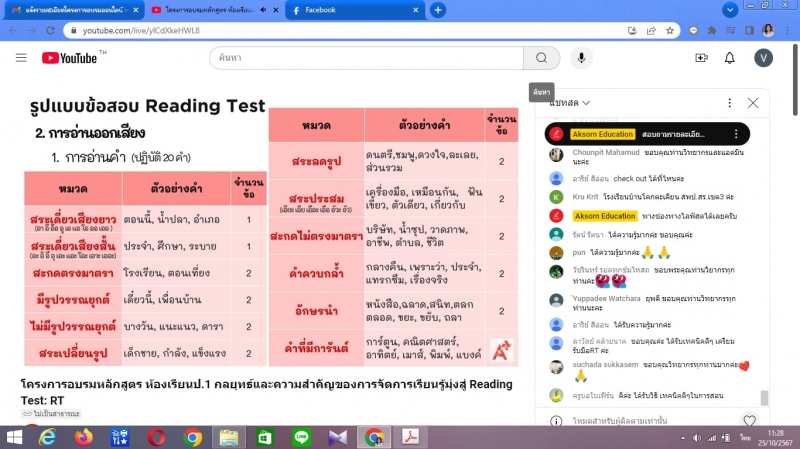The height and width of the screenshot is (449, 800).
Task: Open LINE app from taskbar
Action: point(301,437)
